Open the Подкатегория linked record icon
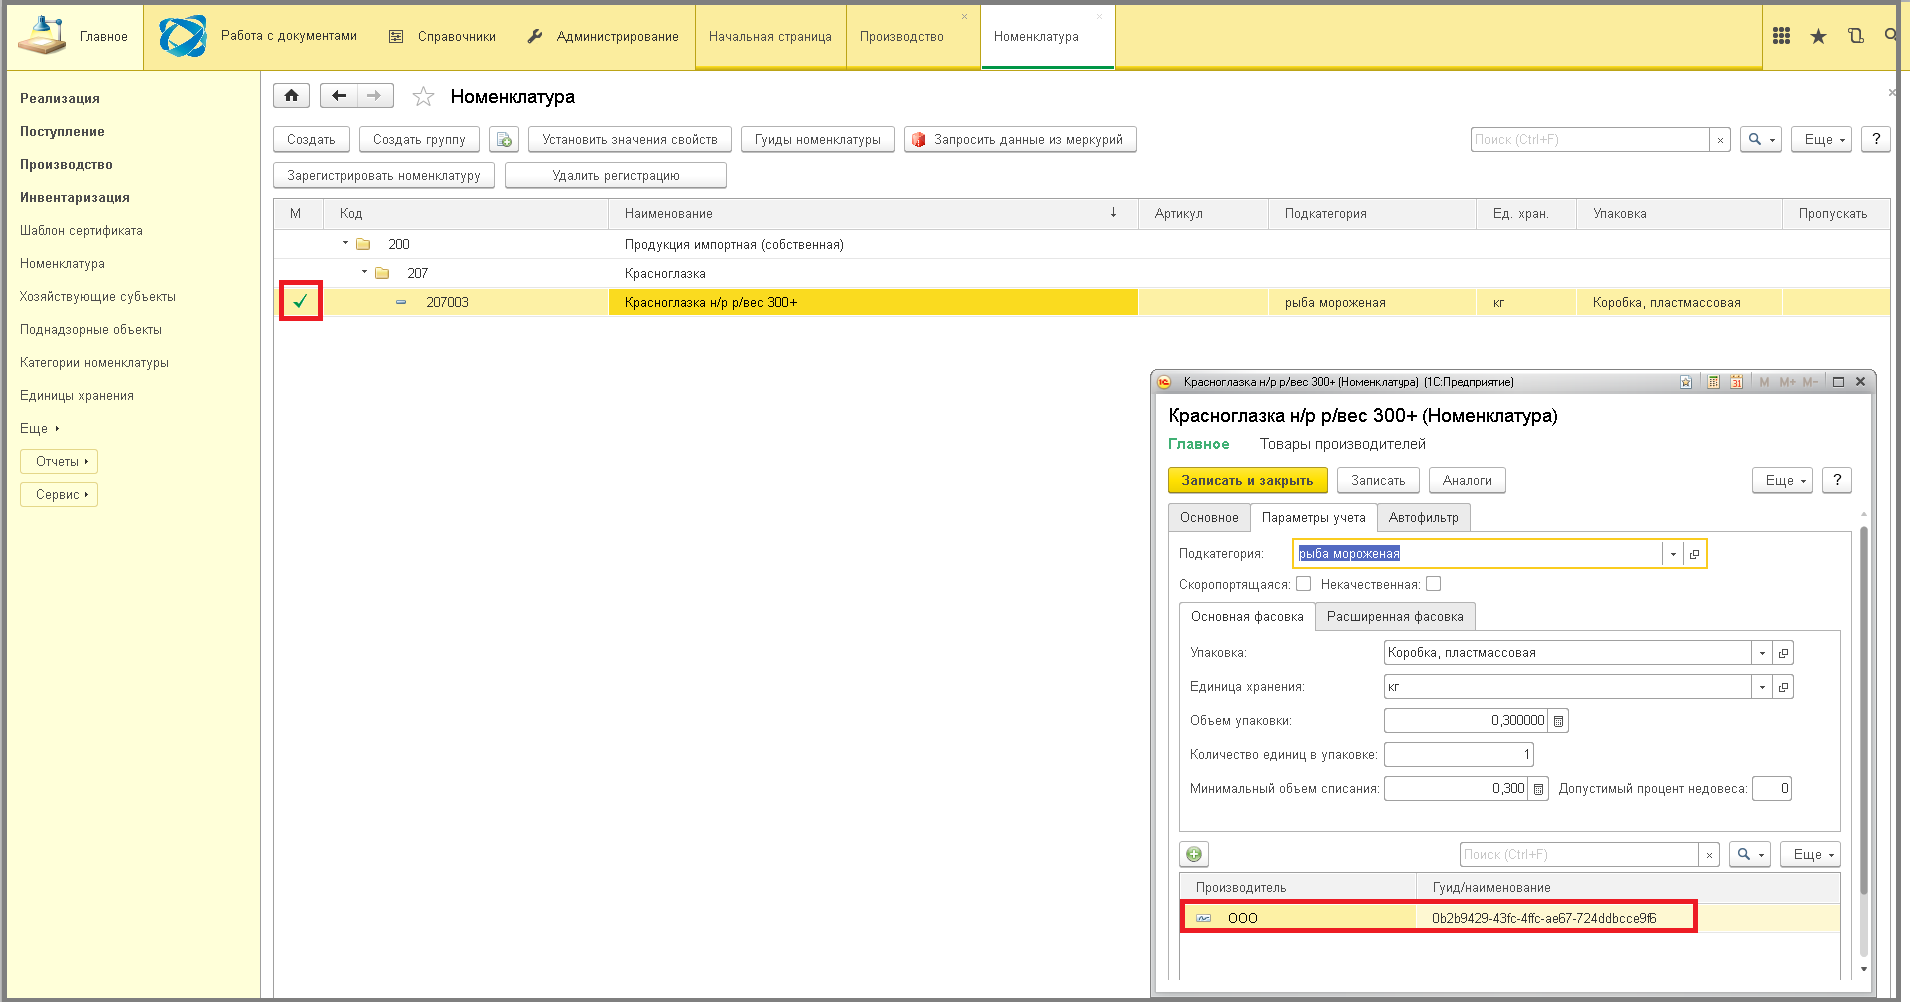This screenshot has width=1910, height=1002. coord(1694,554)
